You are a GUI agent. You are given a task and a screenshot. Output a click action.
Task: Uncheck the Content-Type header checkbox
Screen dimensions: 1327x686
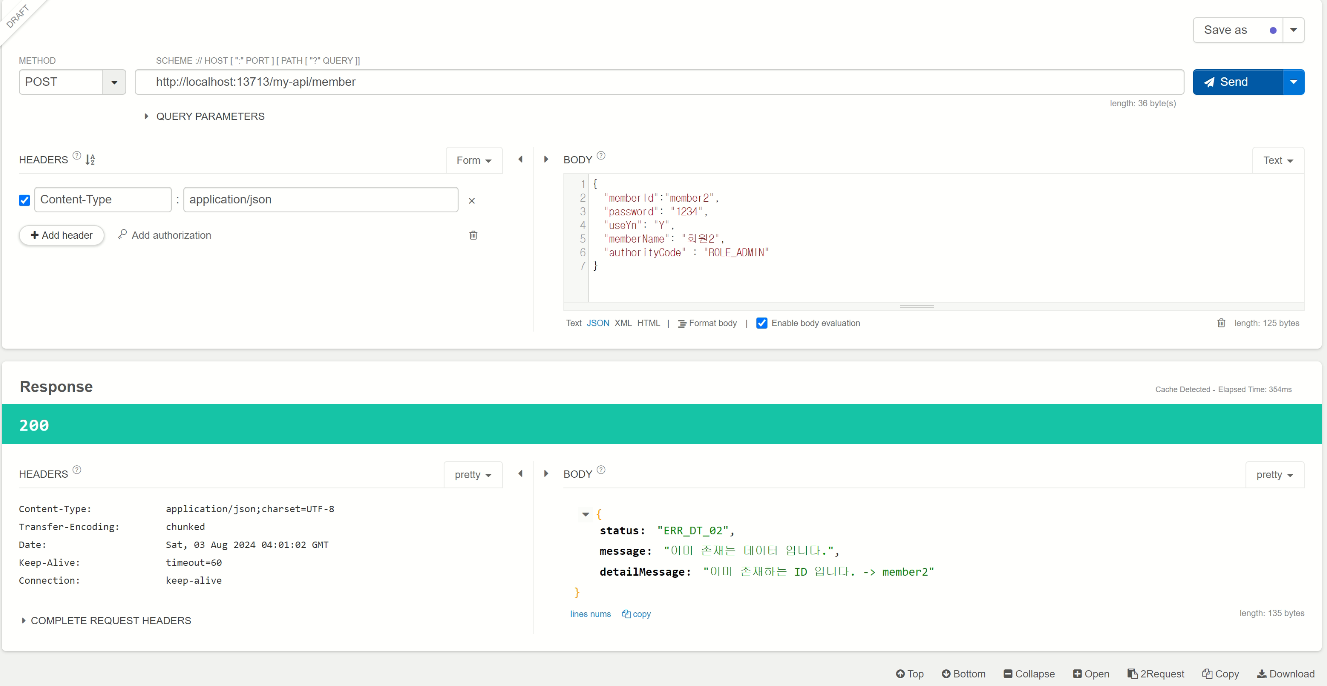pyautogui.click(x=25, y=200)
